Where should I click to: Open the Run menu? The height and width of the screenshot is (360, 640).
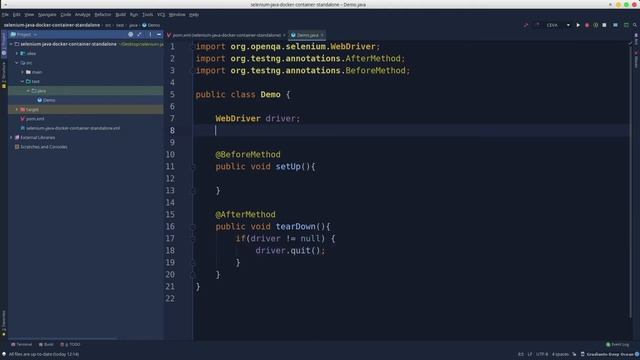point(134,15)
